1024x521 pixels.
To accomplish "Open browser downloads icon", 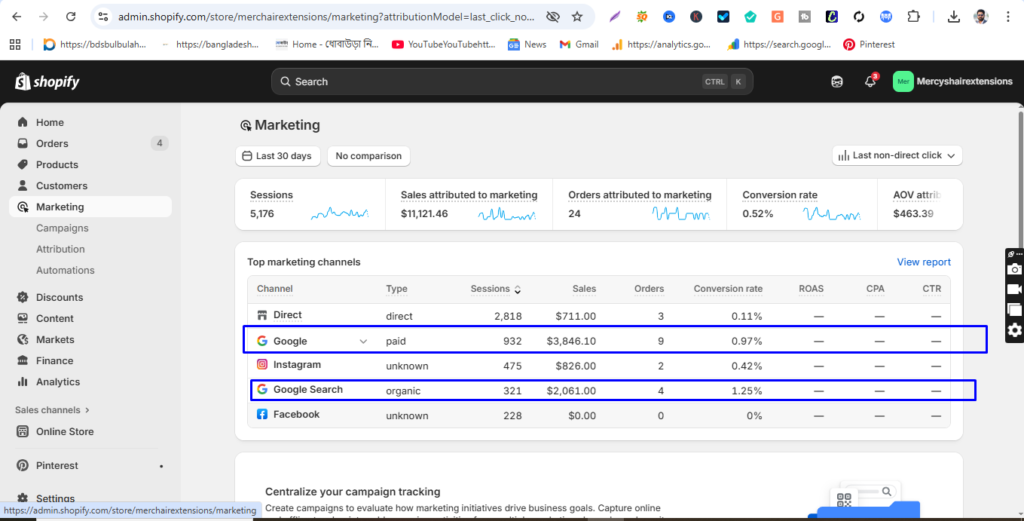I will 953,17.
